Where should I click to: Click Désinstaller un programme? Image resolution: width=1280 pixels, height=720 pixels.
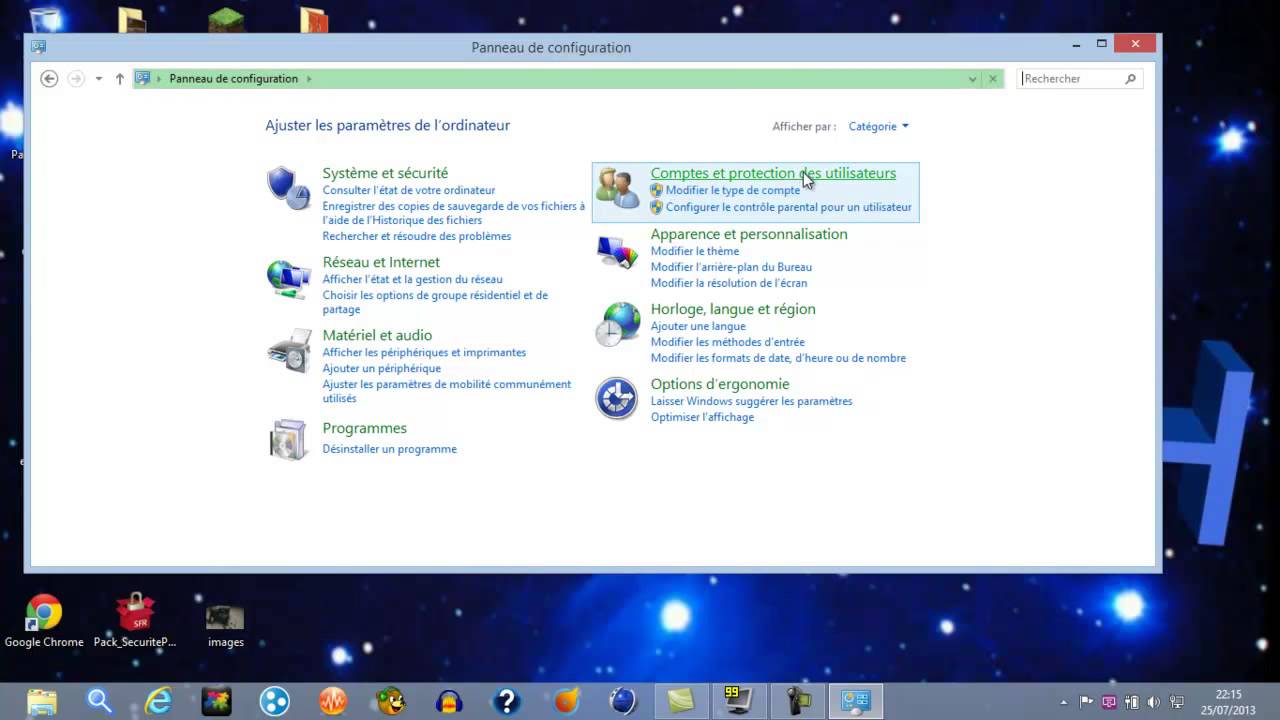click(x=389, y=449)
